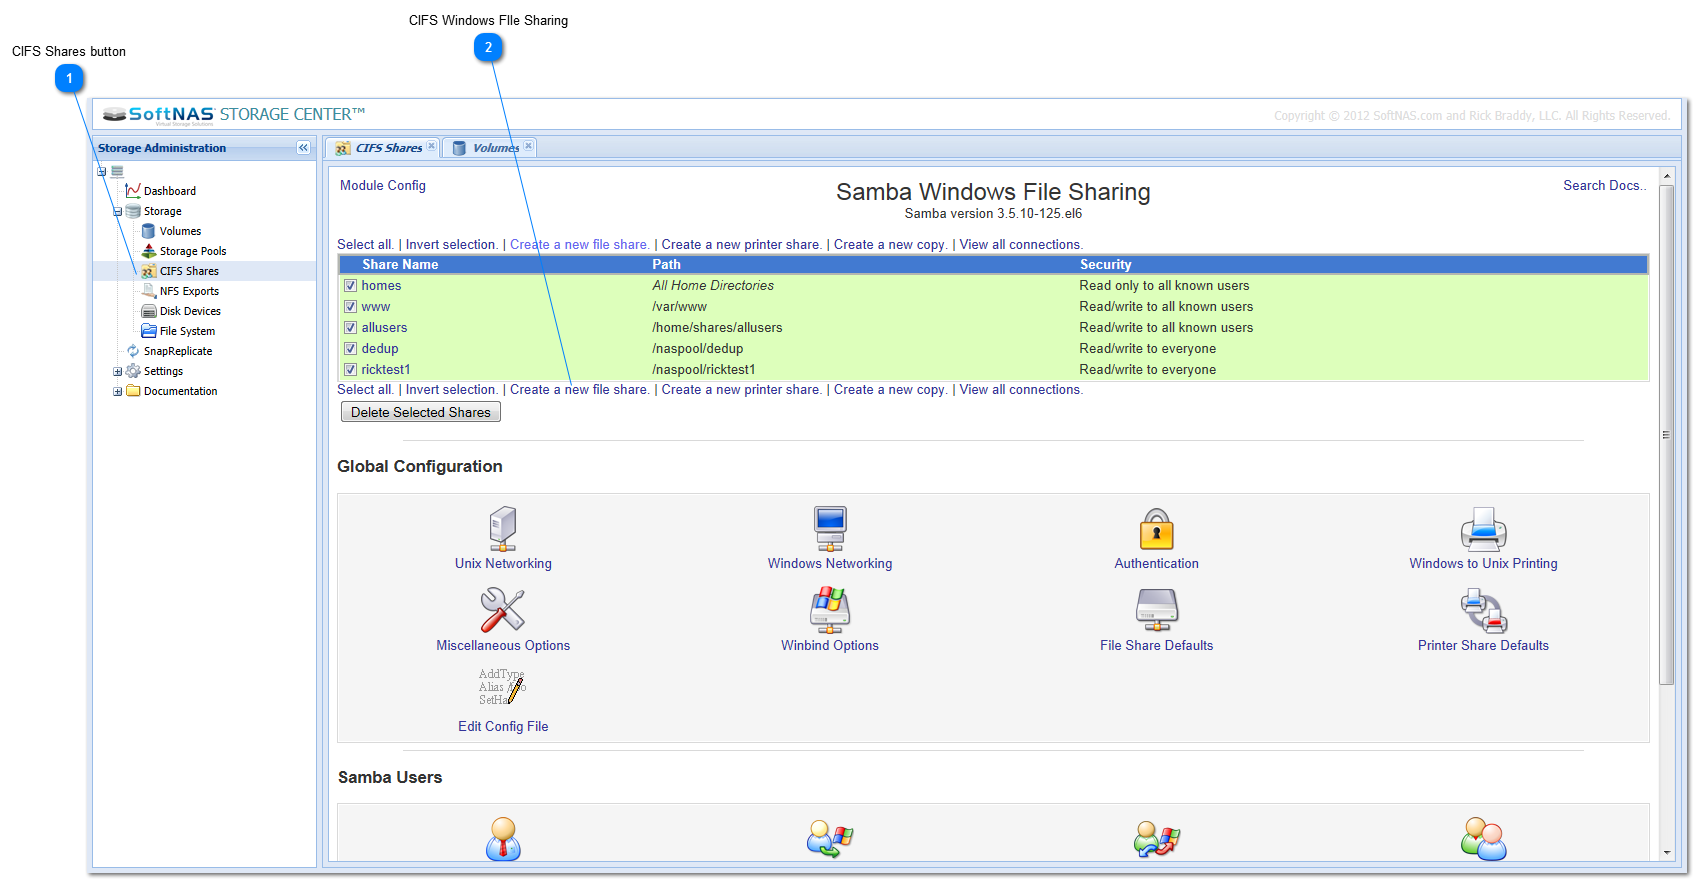
Task: Click security setting for the www share
Action: [x=1166, y=307]
